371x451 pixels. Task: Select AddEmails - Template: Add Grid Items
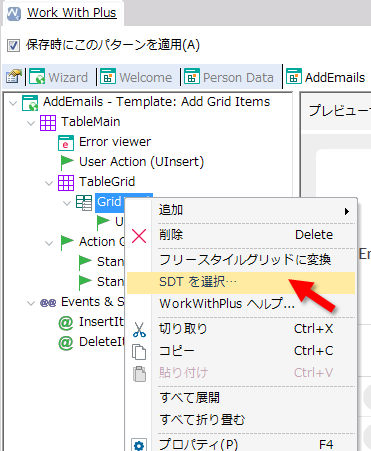pyautogui.click(x=156, y=102)
